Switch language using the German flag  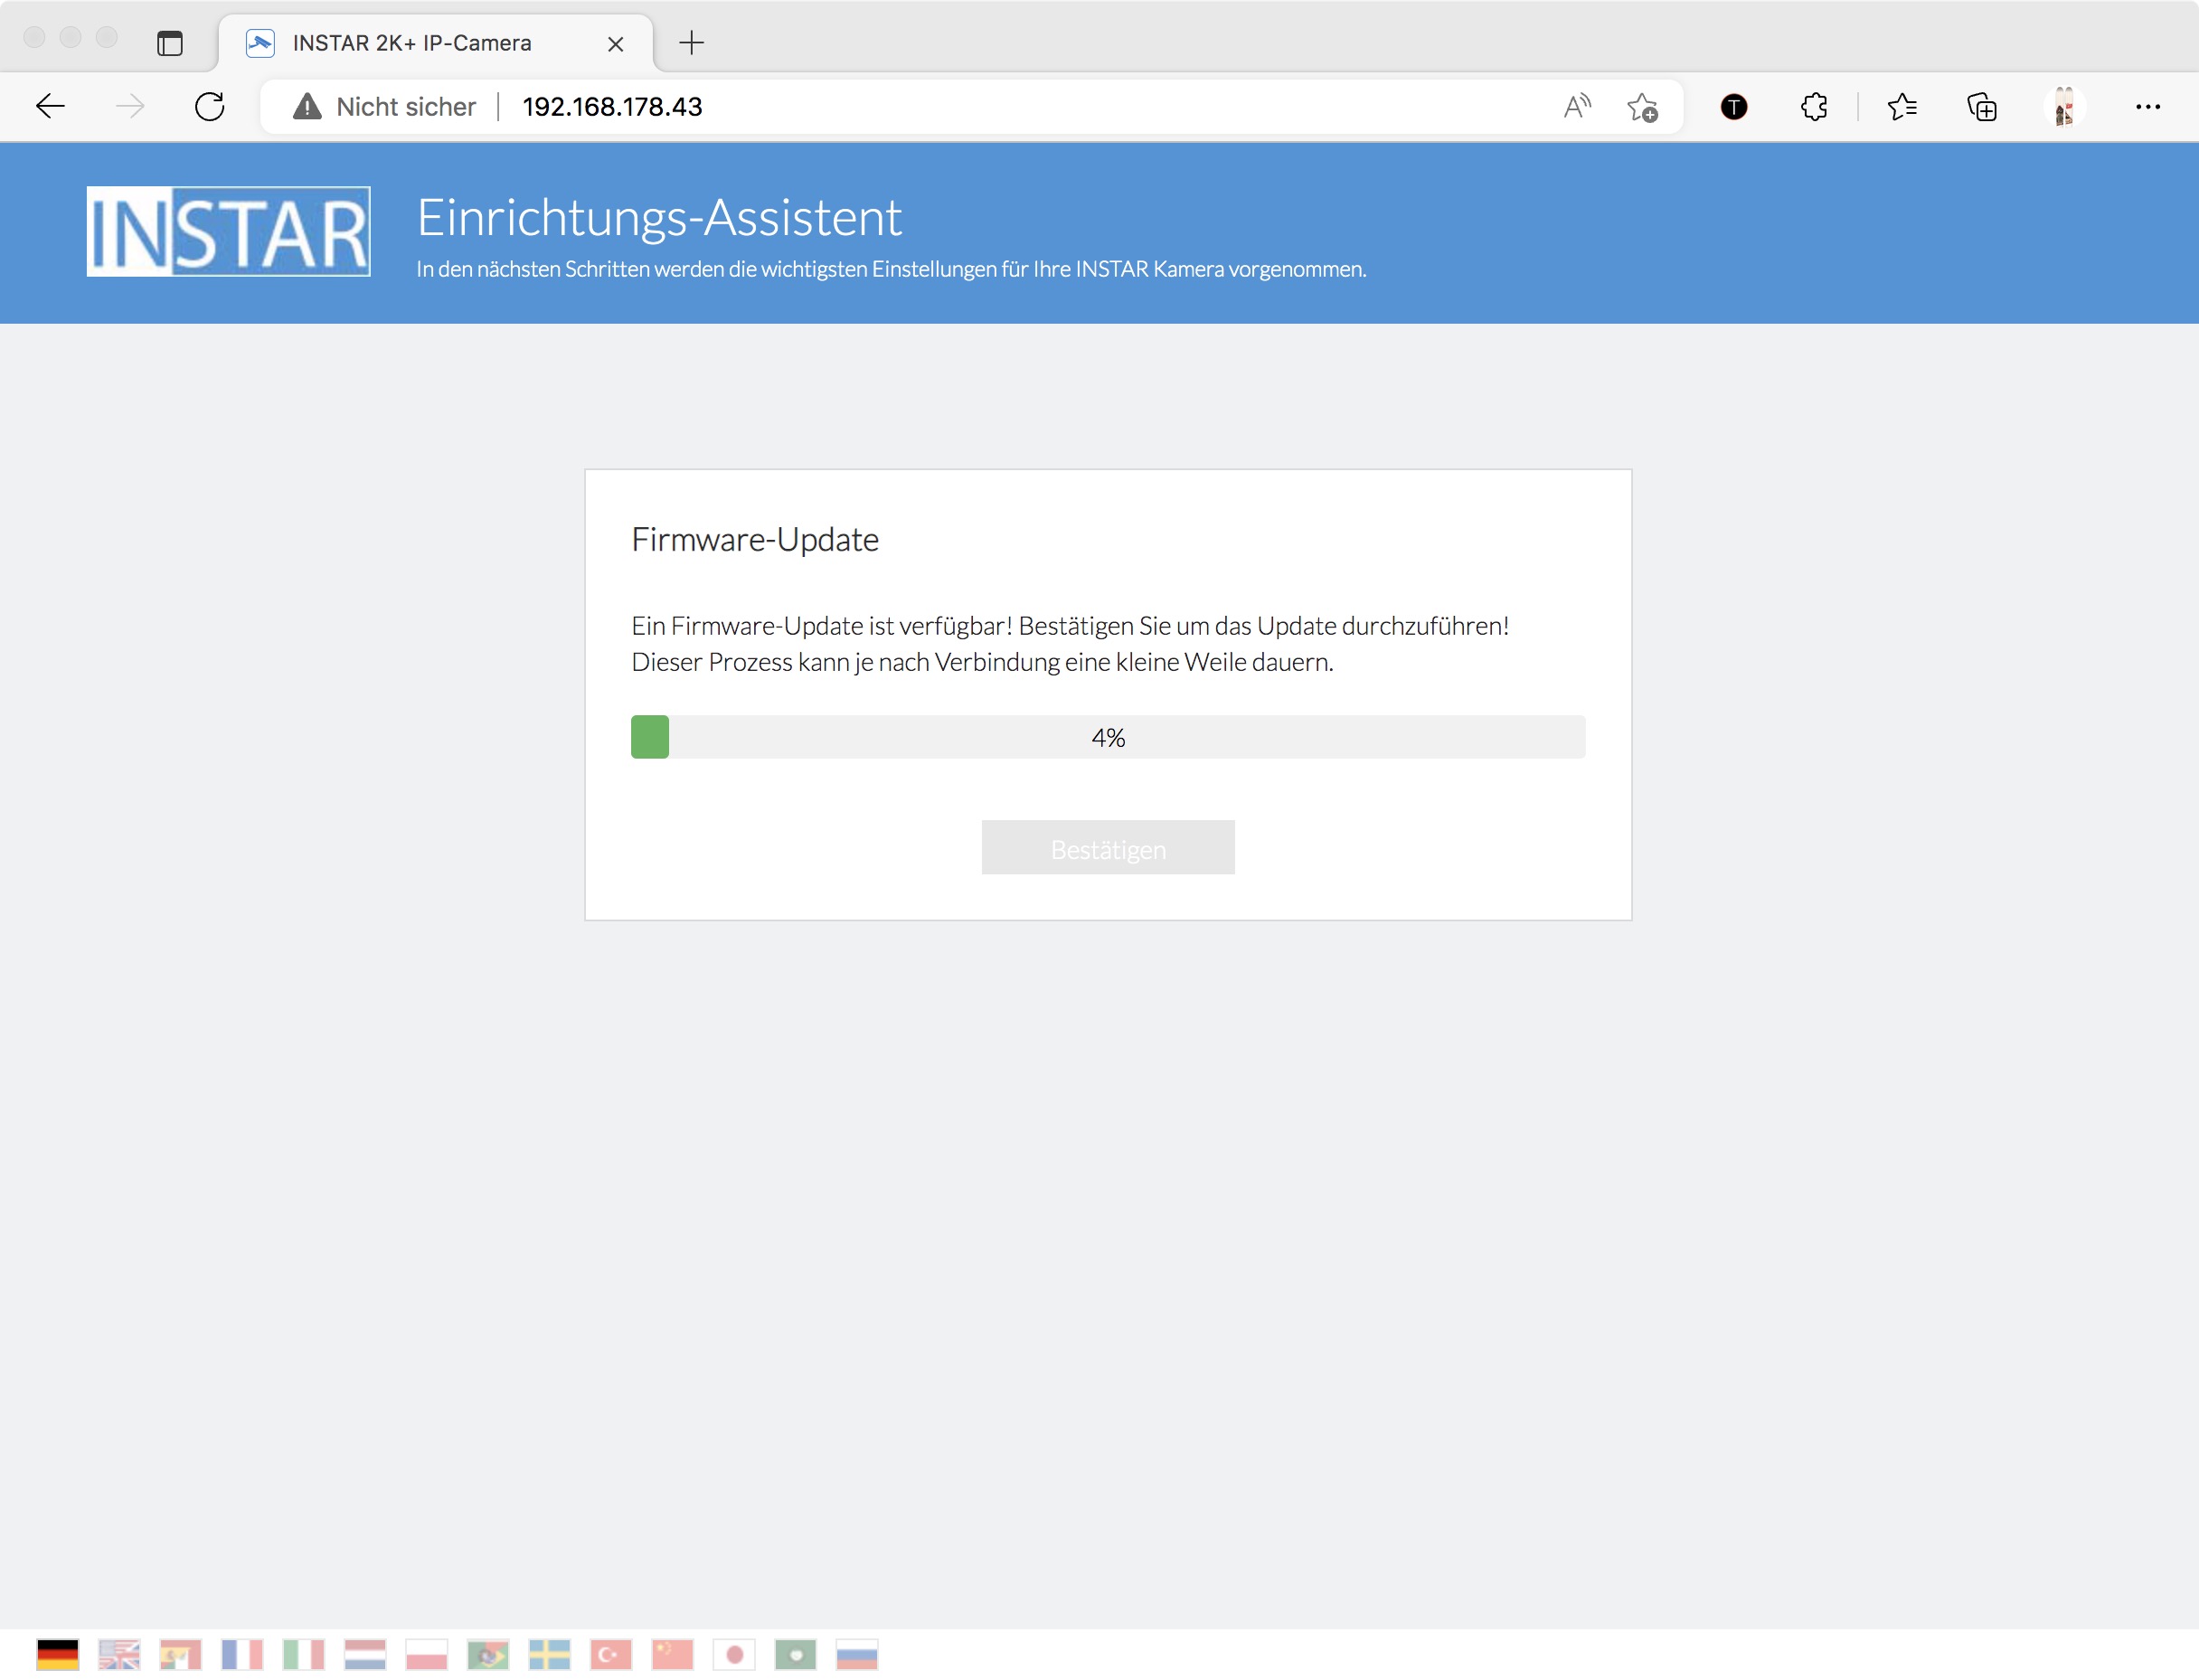(57, 1654)
